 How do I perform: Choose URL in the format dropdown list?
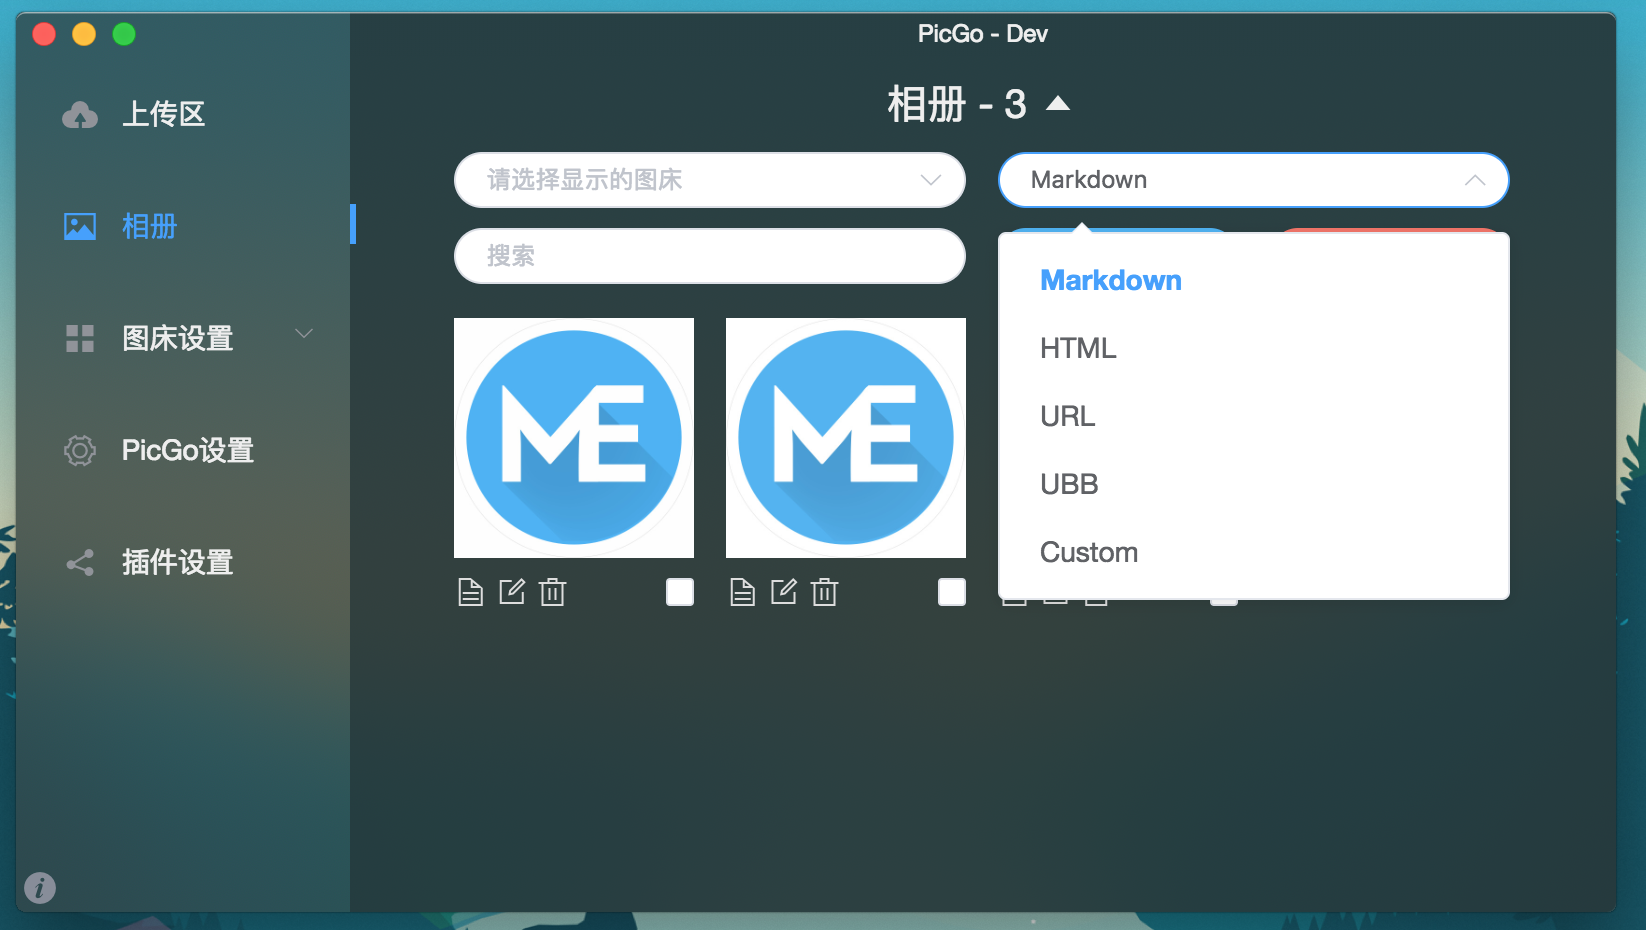click(1068, 416)
